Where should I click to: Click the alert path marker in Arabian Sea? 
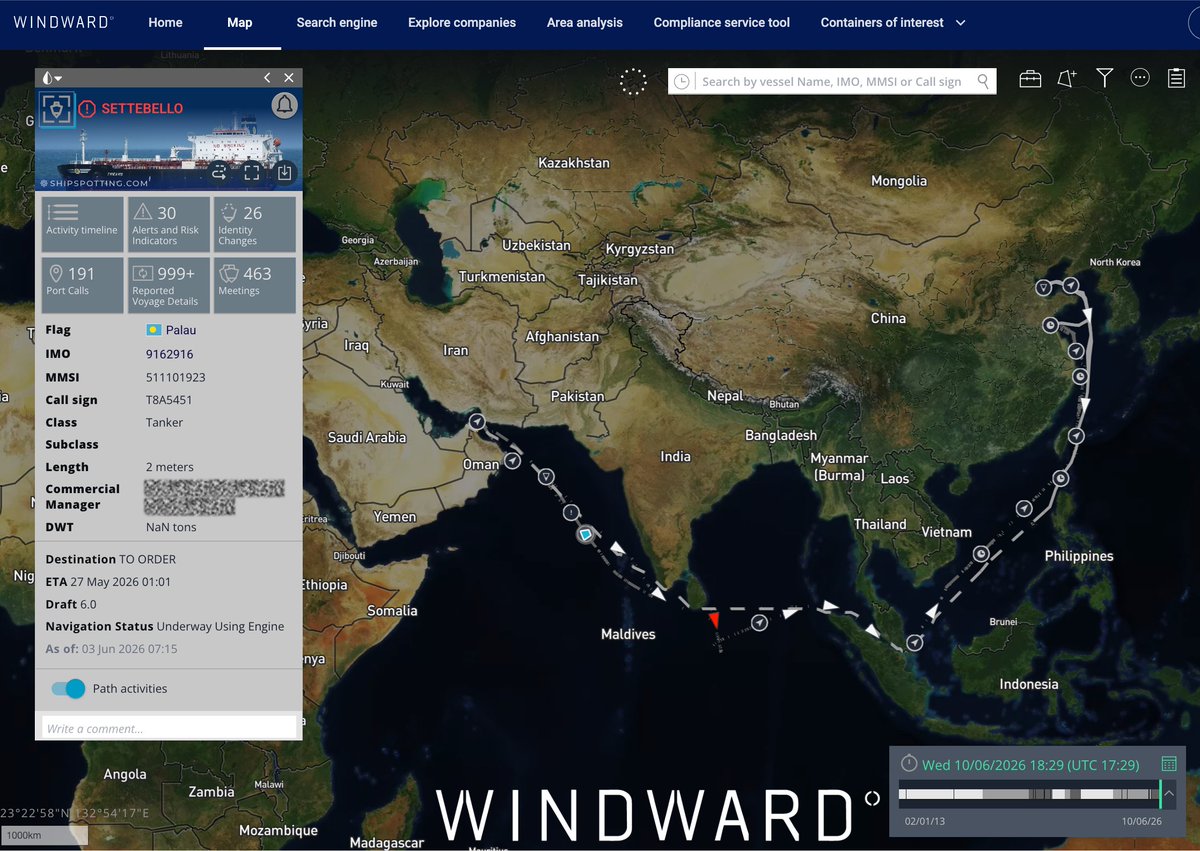click(x=571, y=513)
